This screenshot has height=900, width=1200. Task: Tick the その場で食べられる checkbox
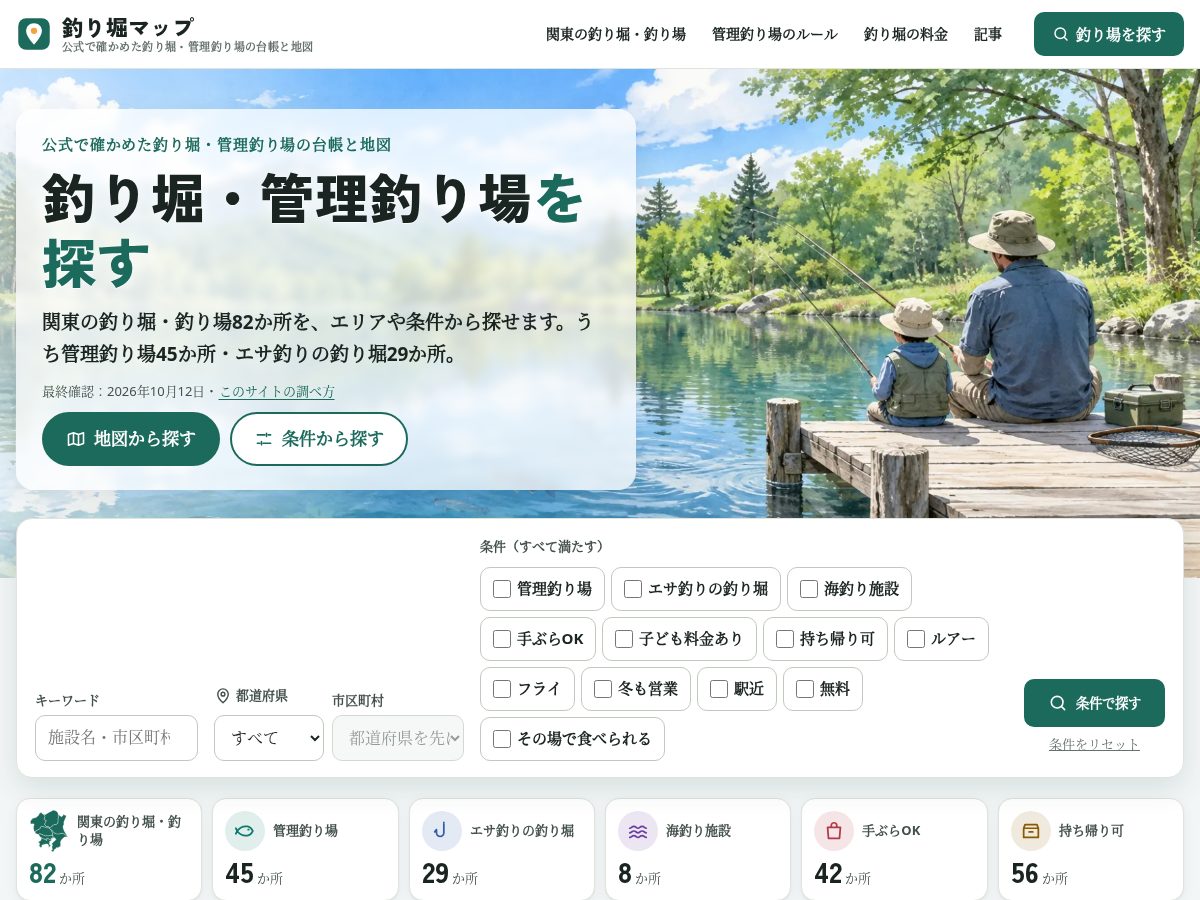coord(502,739)
